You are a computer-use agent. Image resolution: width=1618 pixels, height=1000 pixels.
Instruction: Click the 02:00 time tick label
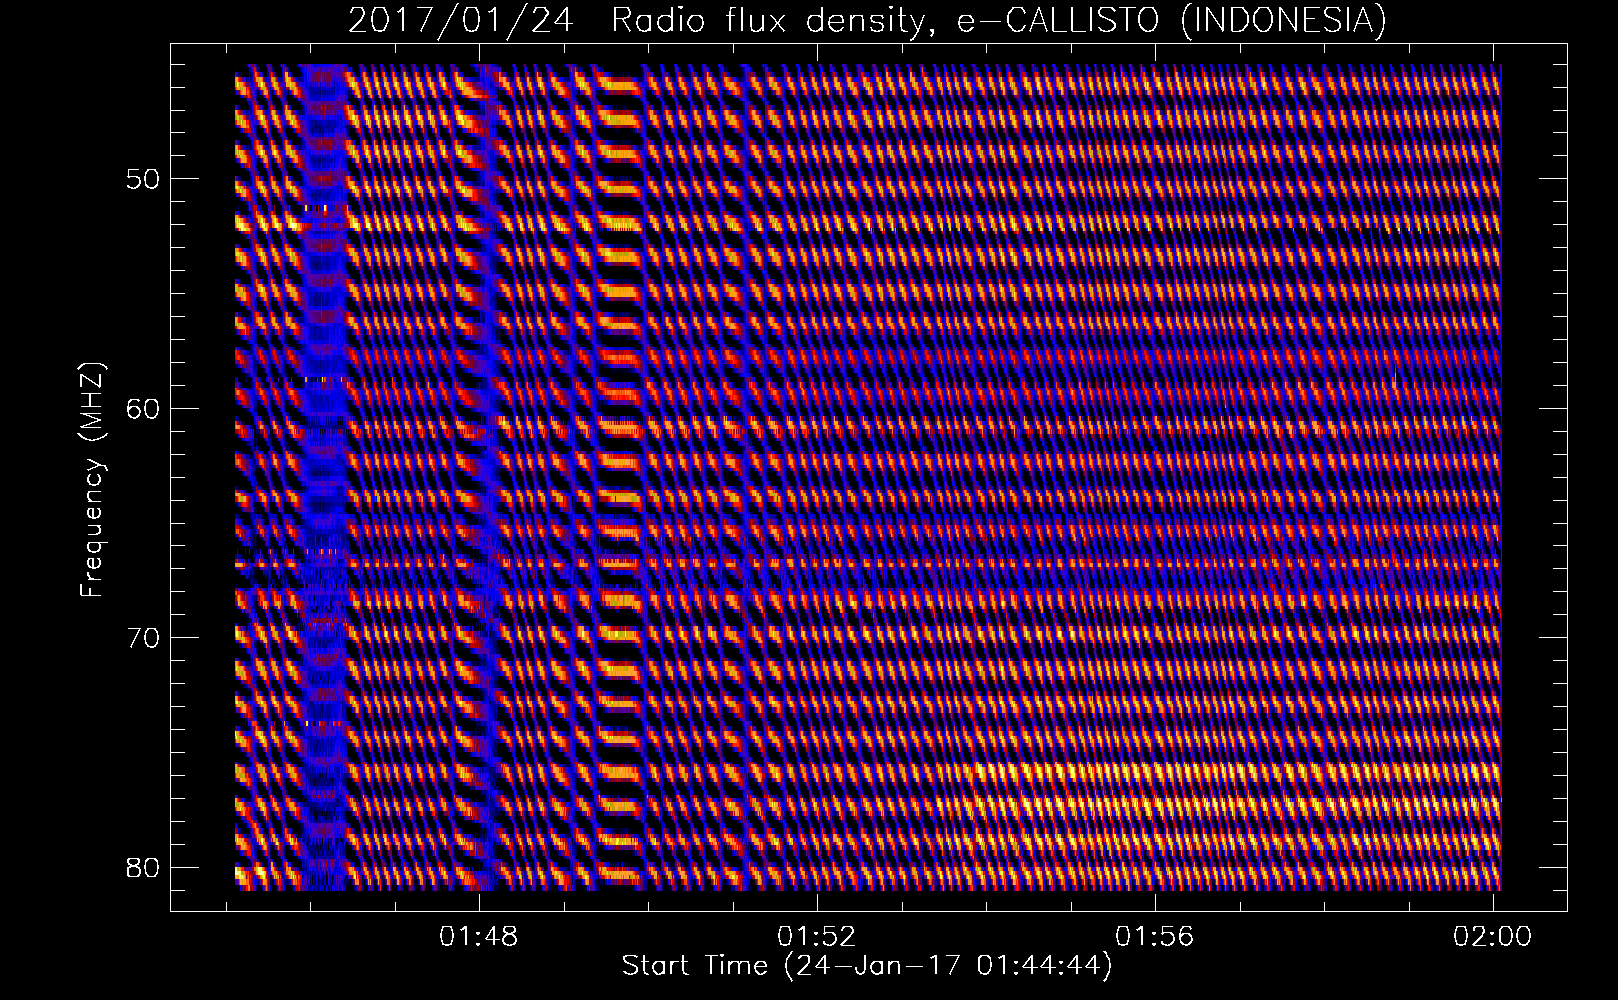1494,936
